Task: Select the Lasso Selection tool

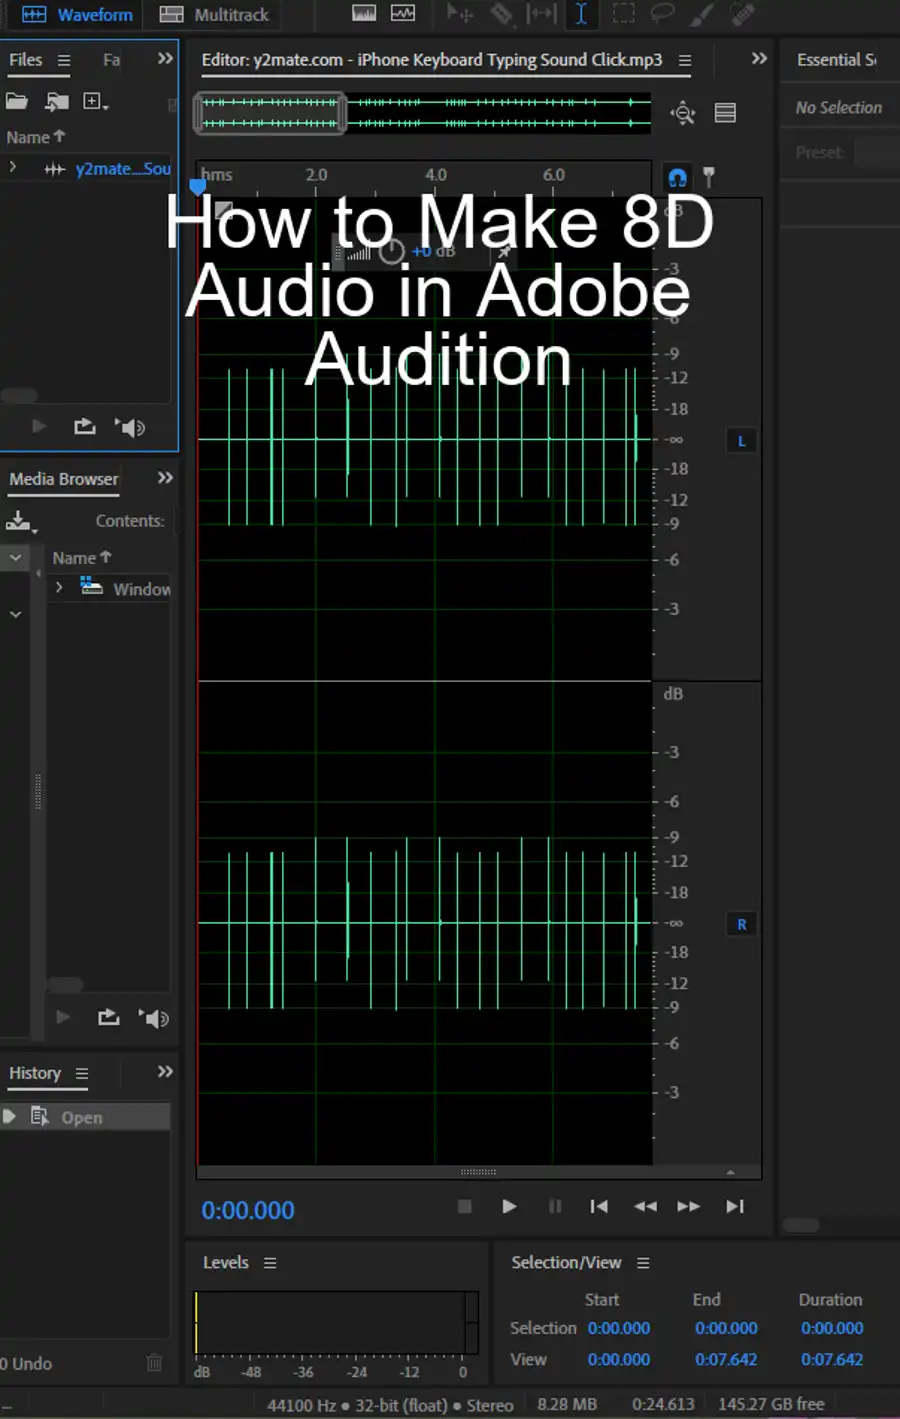Action: 662,14
